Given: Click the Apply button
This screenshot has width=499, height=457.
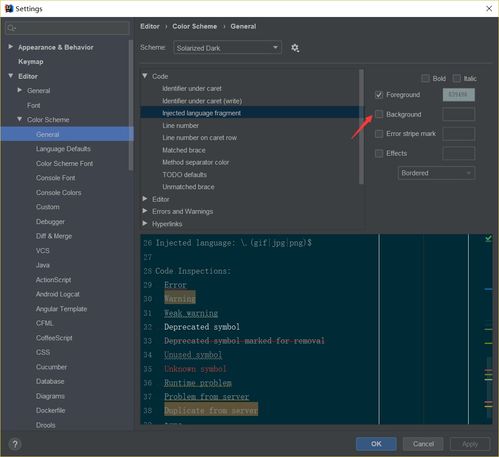Looking at the screenshot, I should coord(470,444).
